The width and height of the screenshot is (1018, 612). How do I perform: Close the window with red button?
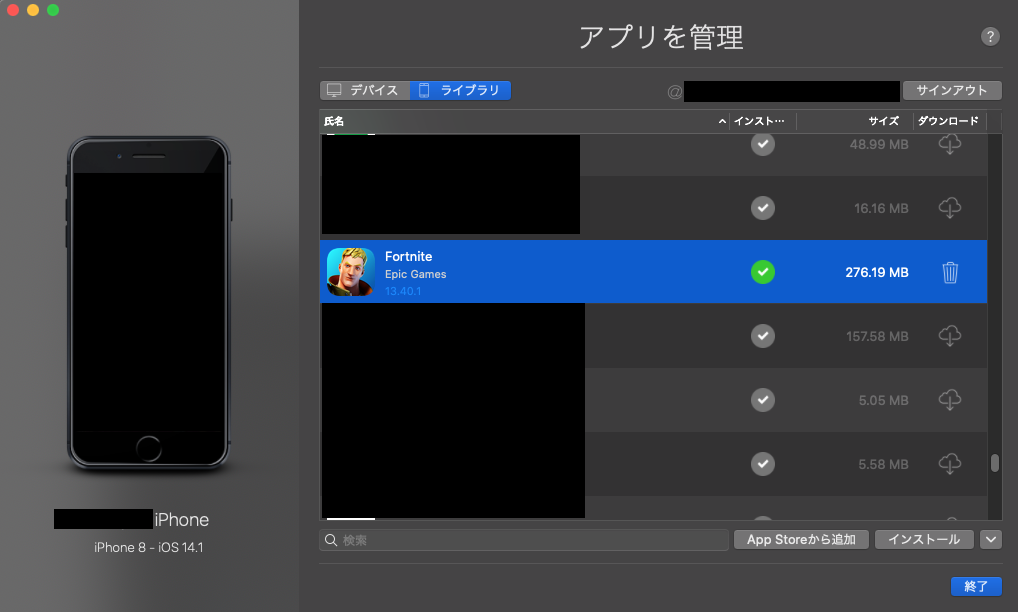pyautogui.click(x=12, y=10)
